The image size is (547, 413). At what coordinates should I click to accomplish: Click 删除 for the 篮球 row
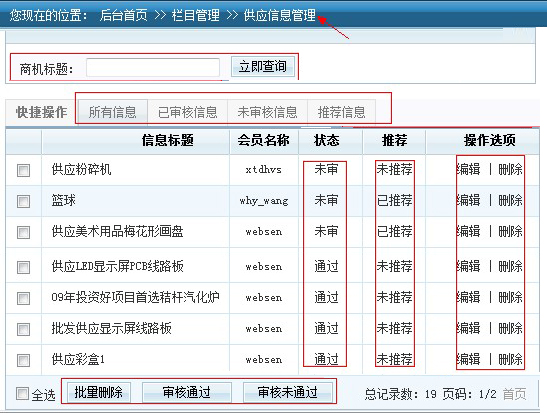tap(510, 200)
